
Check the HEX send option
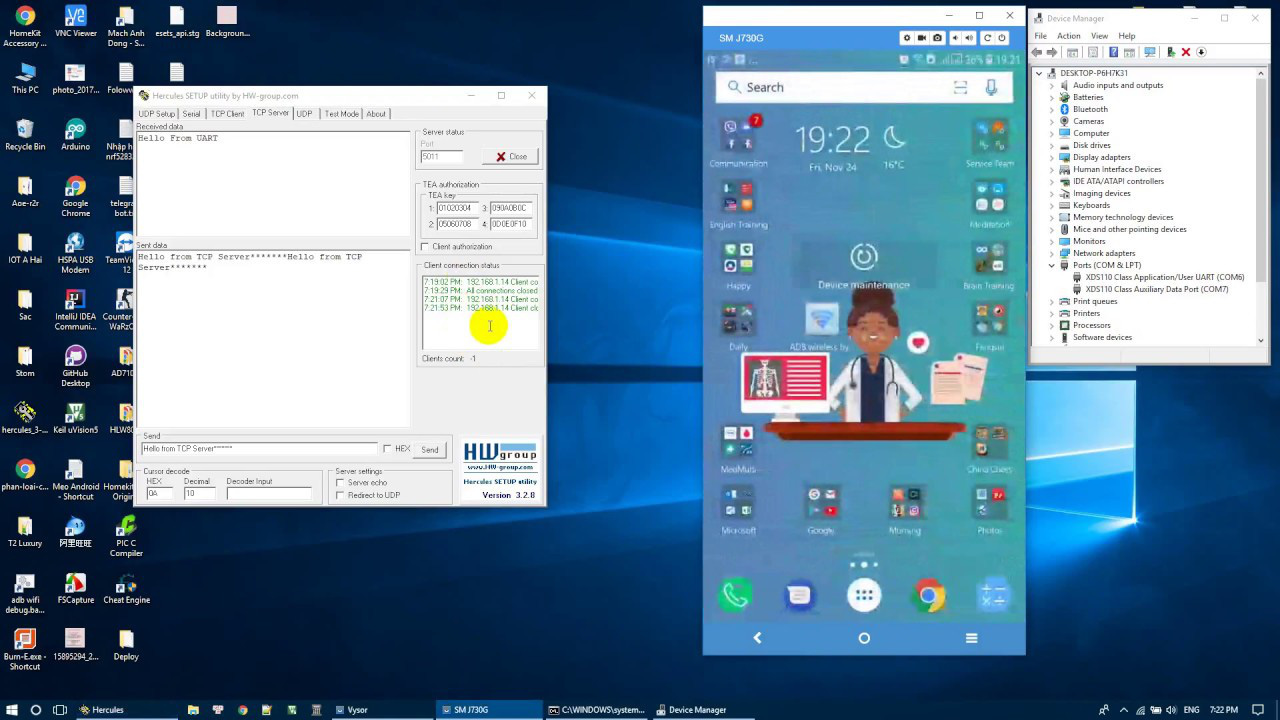click(x=388, y=449)
